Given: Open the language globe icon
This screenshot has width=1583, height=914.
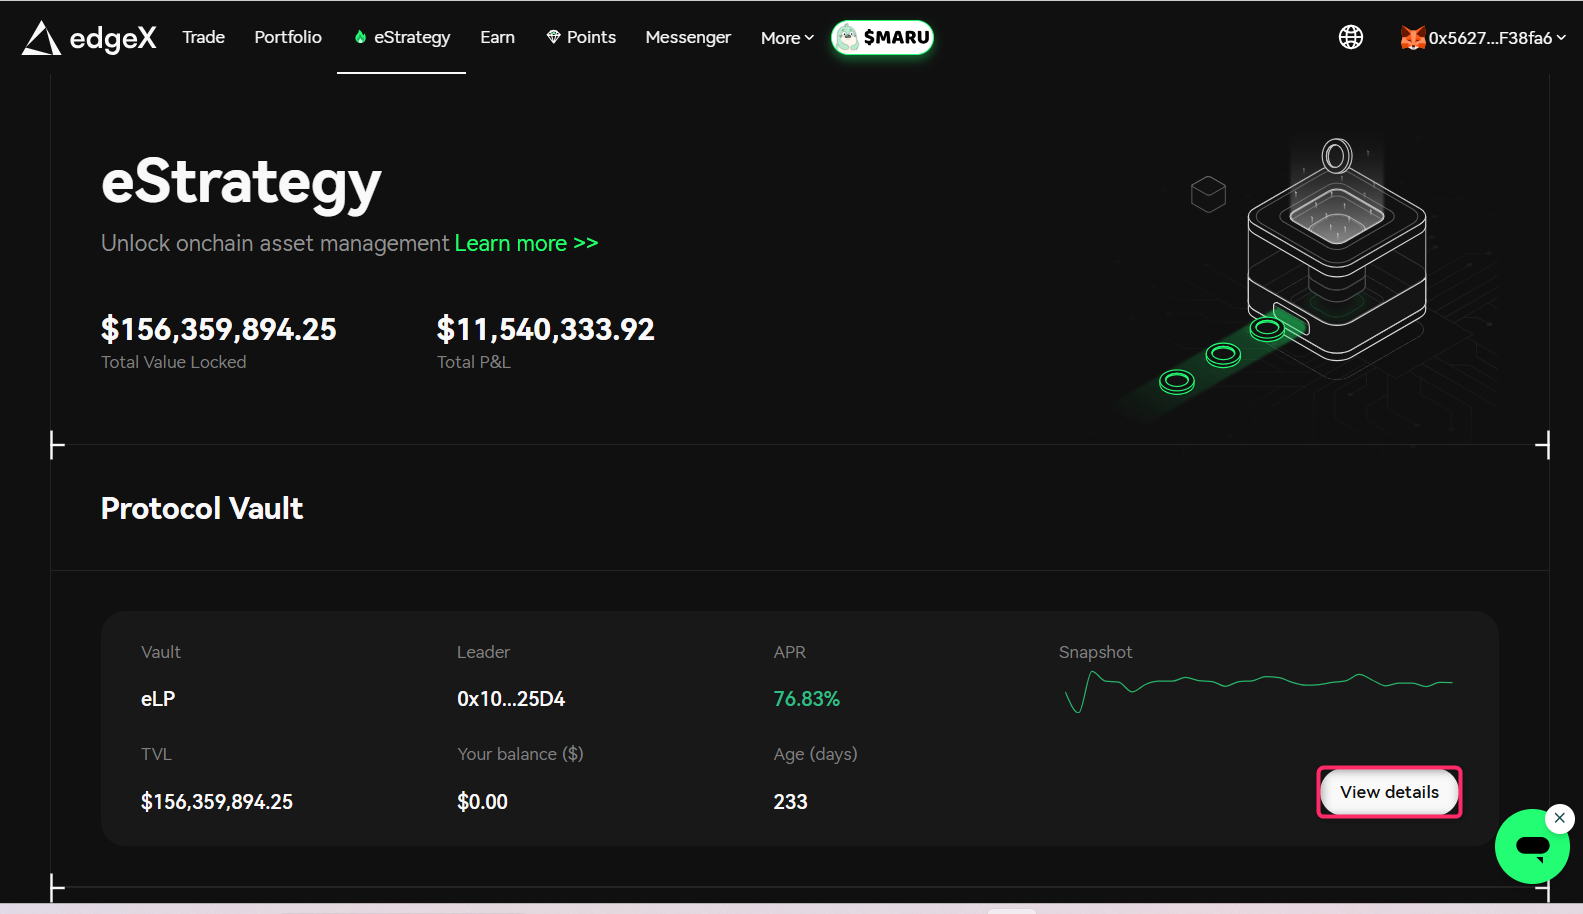Looking at the screenshot, I should (1350, 38).
